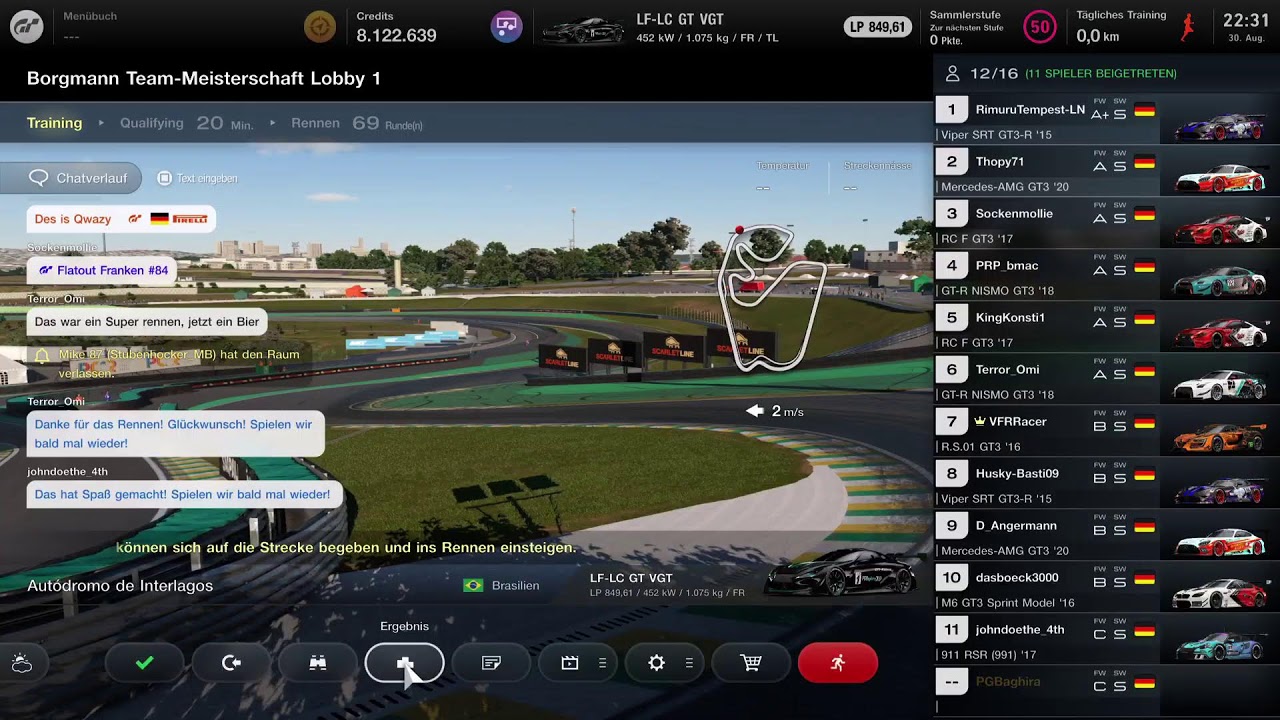
Task: Select player Terror_Omi in player list
Action: [x=1107, y=379]
